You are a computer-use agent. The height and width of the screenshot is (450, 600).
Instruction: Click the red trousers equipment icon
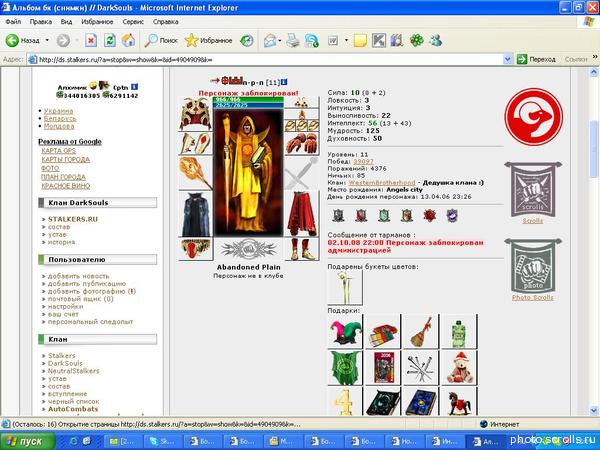[x=302, y=214]
